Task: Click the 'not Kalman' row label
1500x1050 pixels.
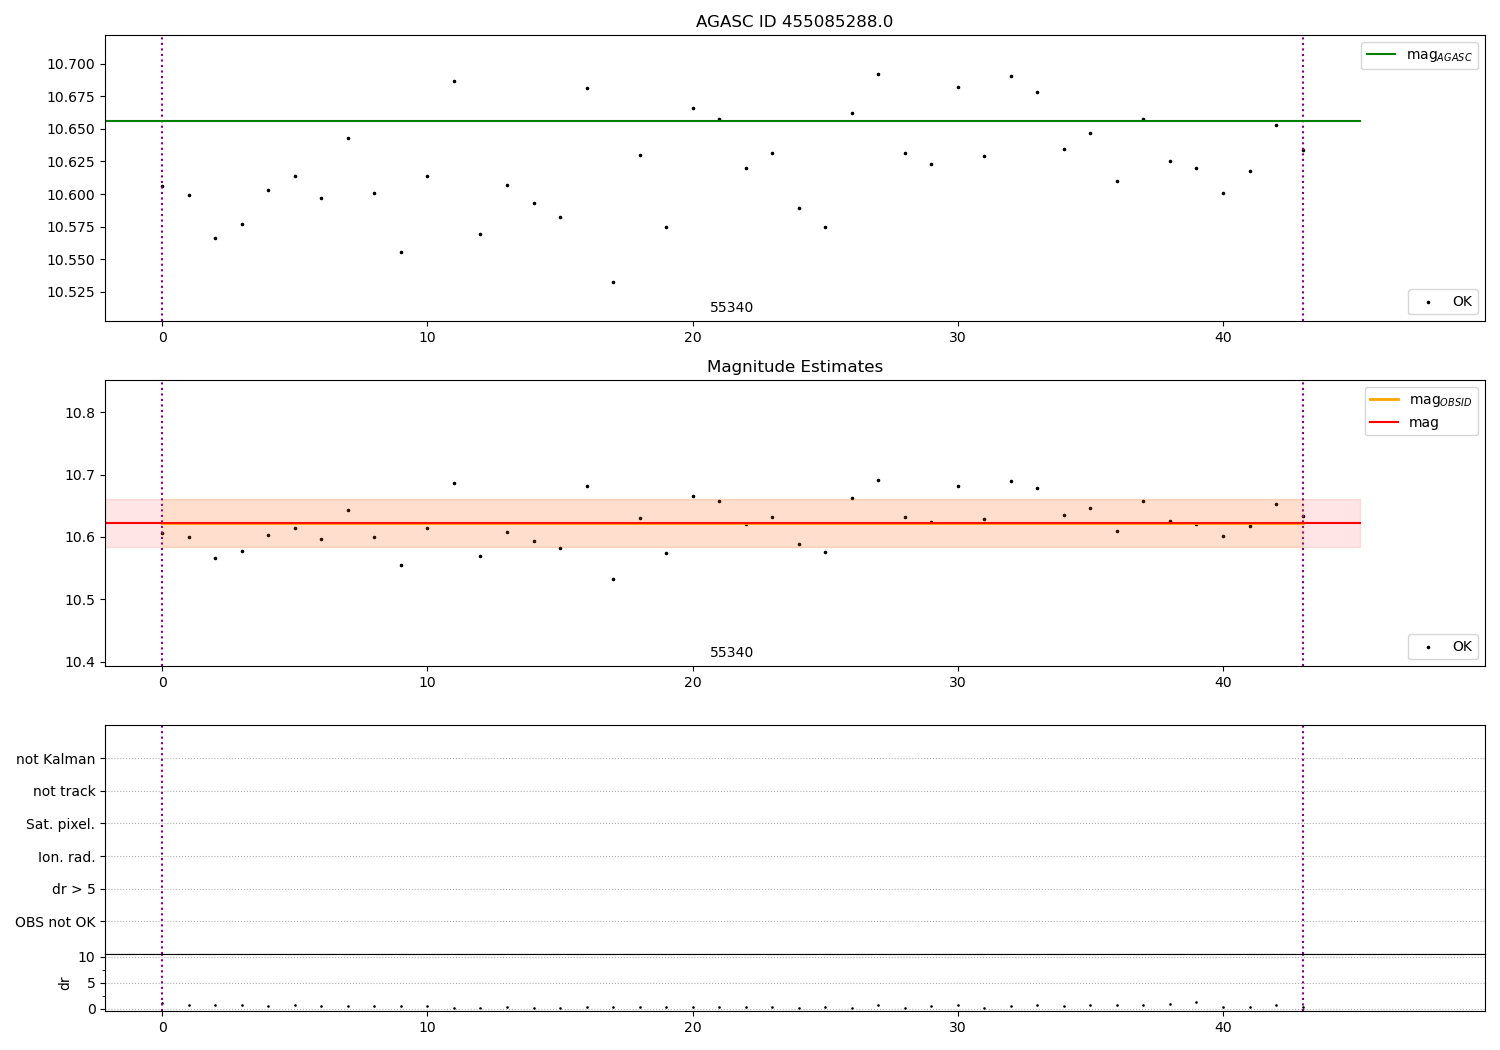Action: [55, 759]
